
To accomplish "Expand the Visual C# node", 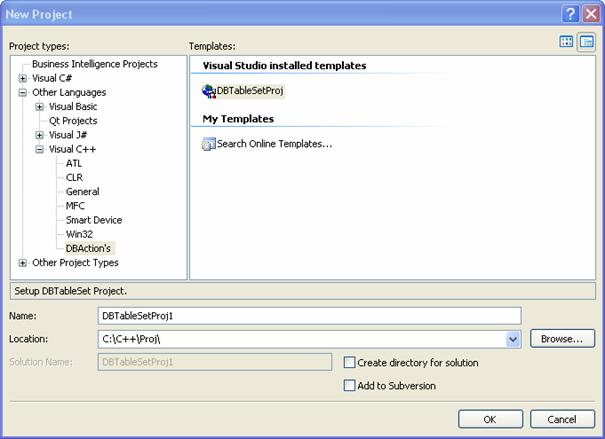I will click(23, 78).
